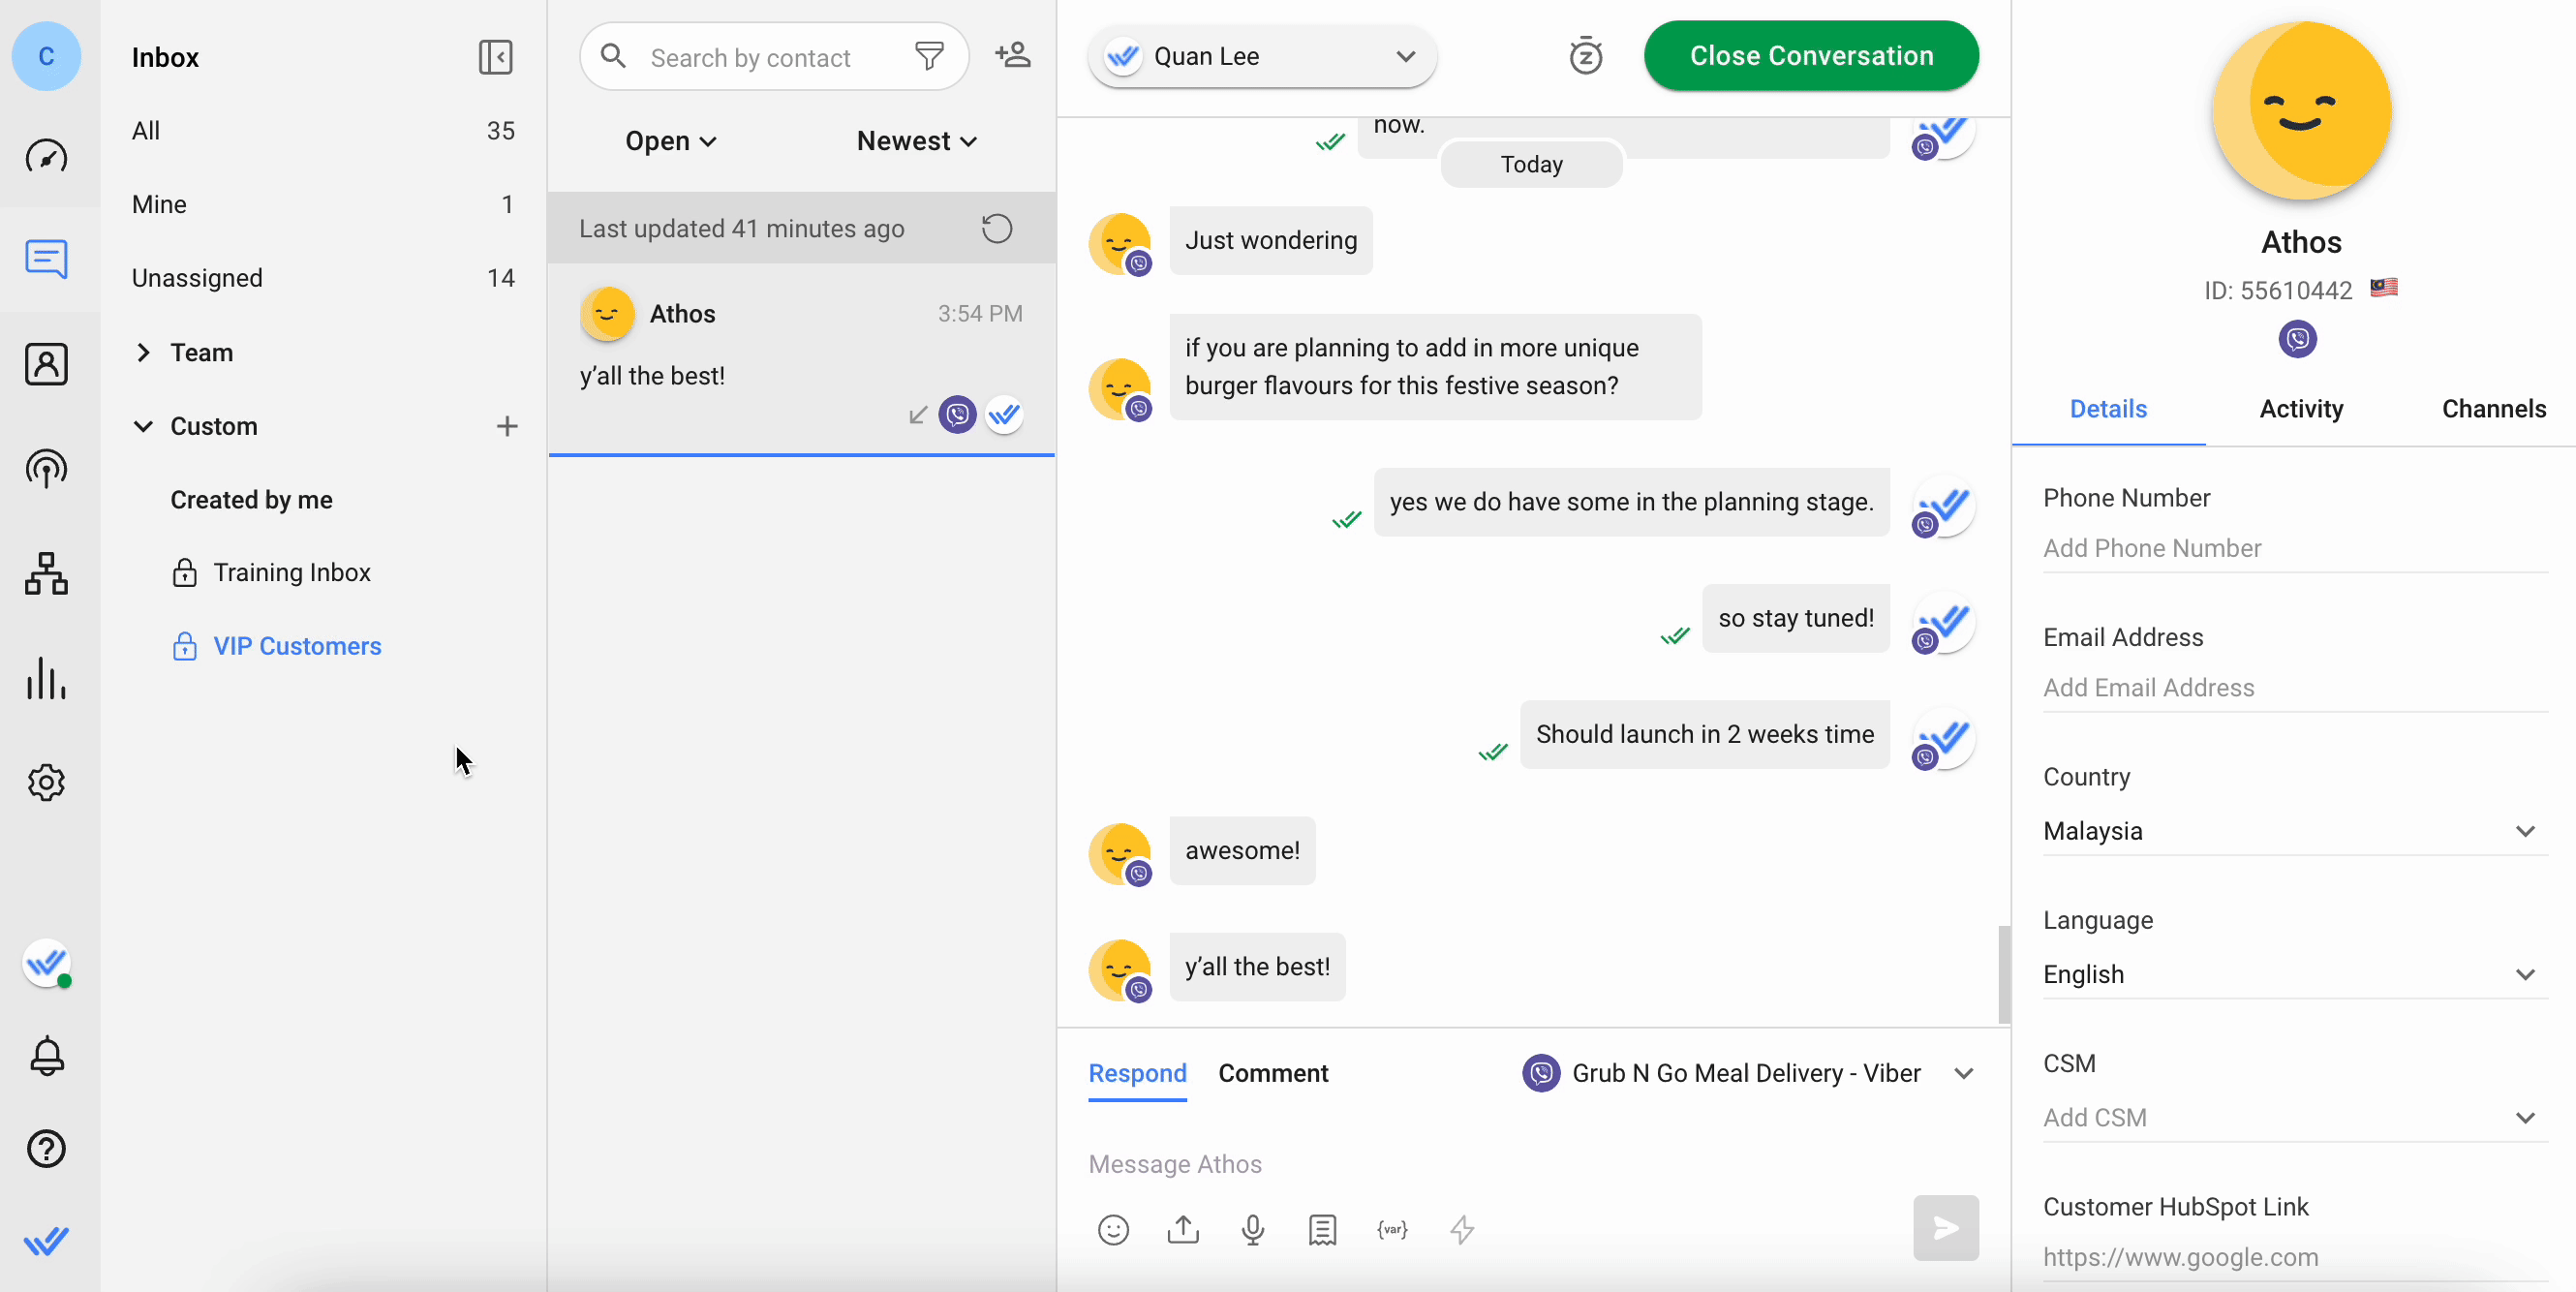Open shortcuts lightning bolt icon
2576x1292 pixels.
(x=1462, y=1229)
